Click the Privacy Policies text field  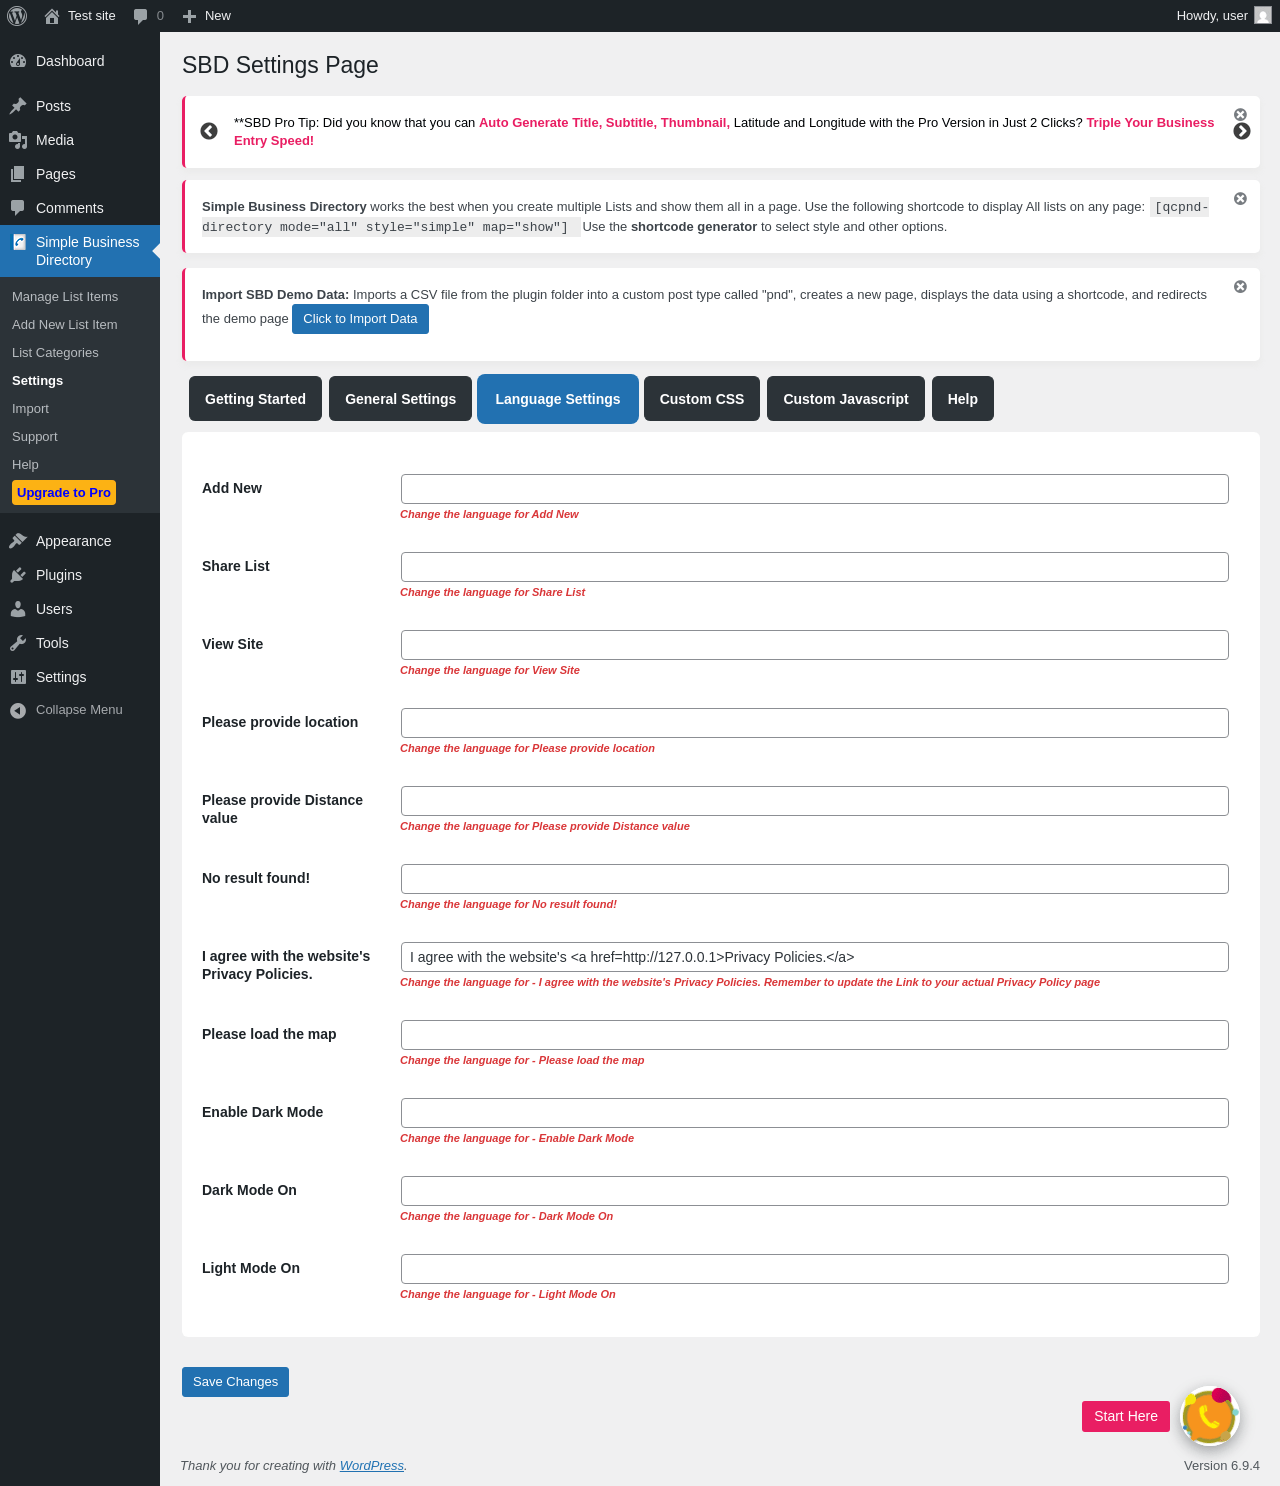(815, 957)
